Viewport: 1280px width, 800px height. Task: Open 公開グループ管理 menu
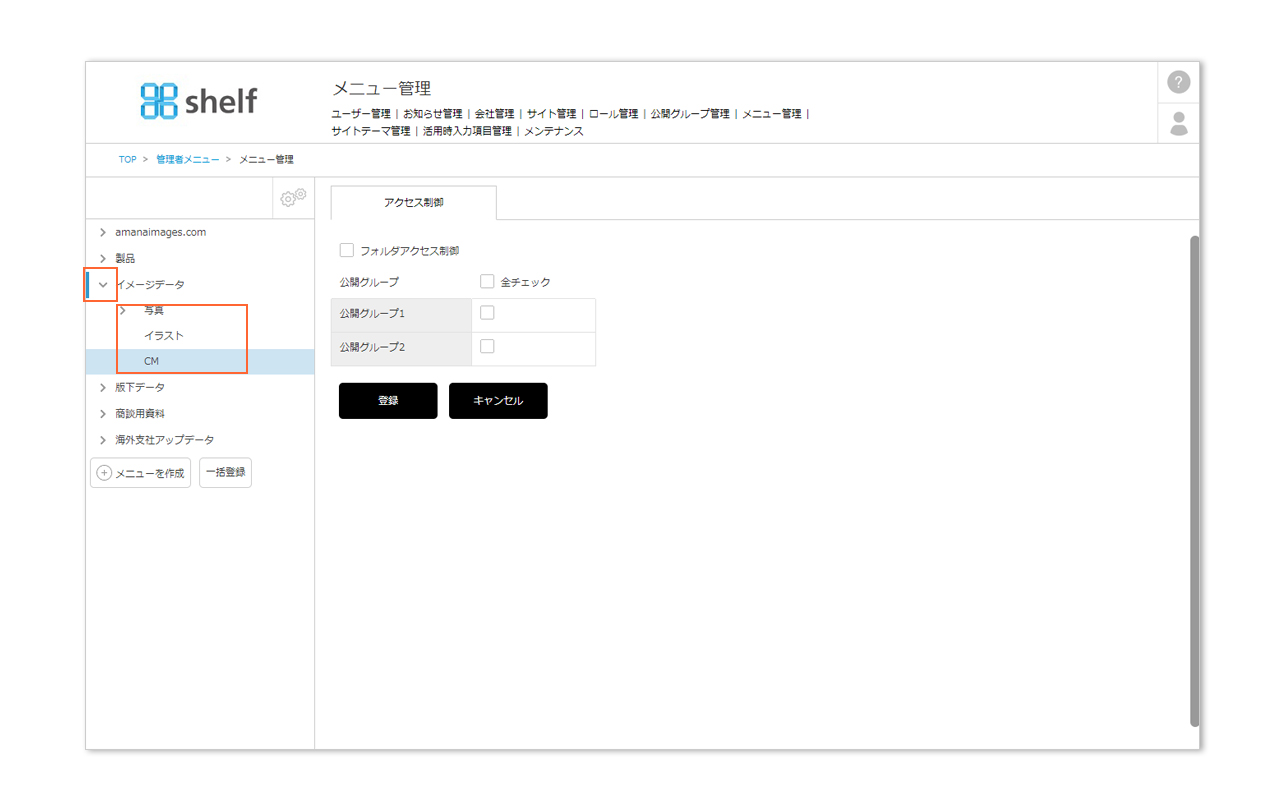tap(690, 114)
